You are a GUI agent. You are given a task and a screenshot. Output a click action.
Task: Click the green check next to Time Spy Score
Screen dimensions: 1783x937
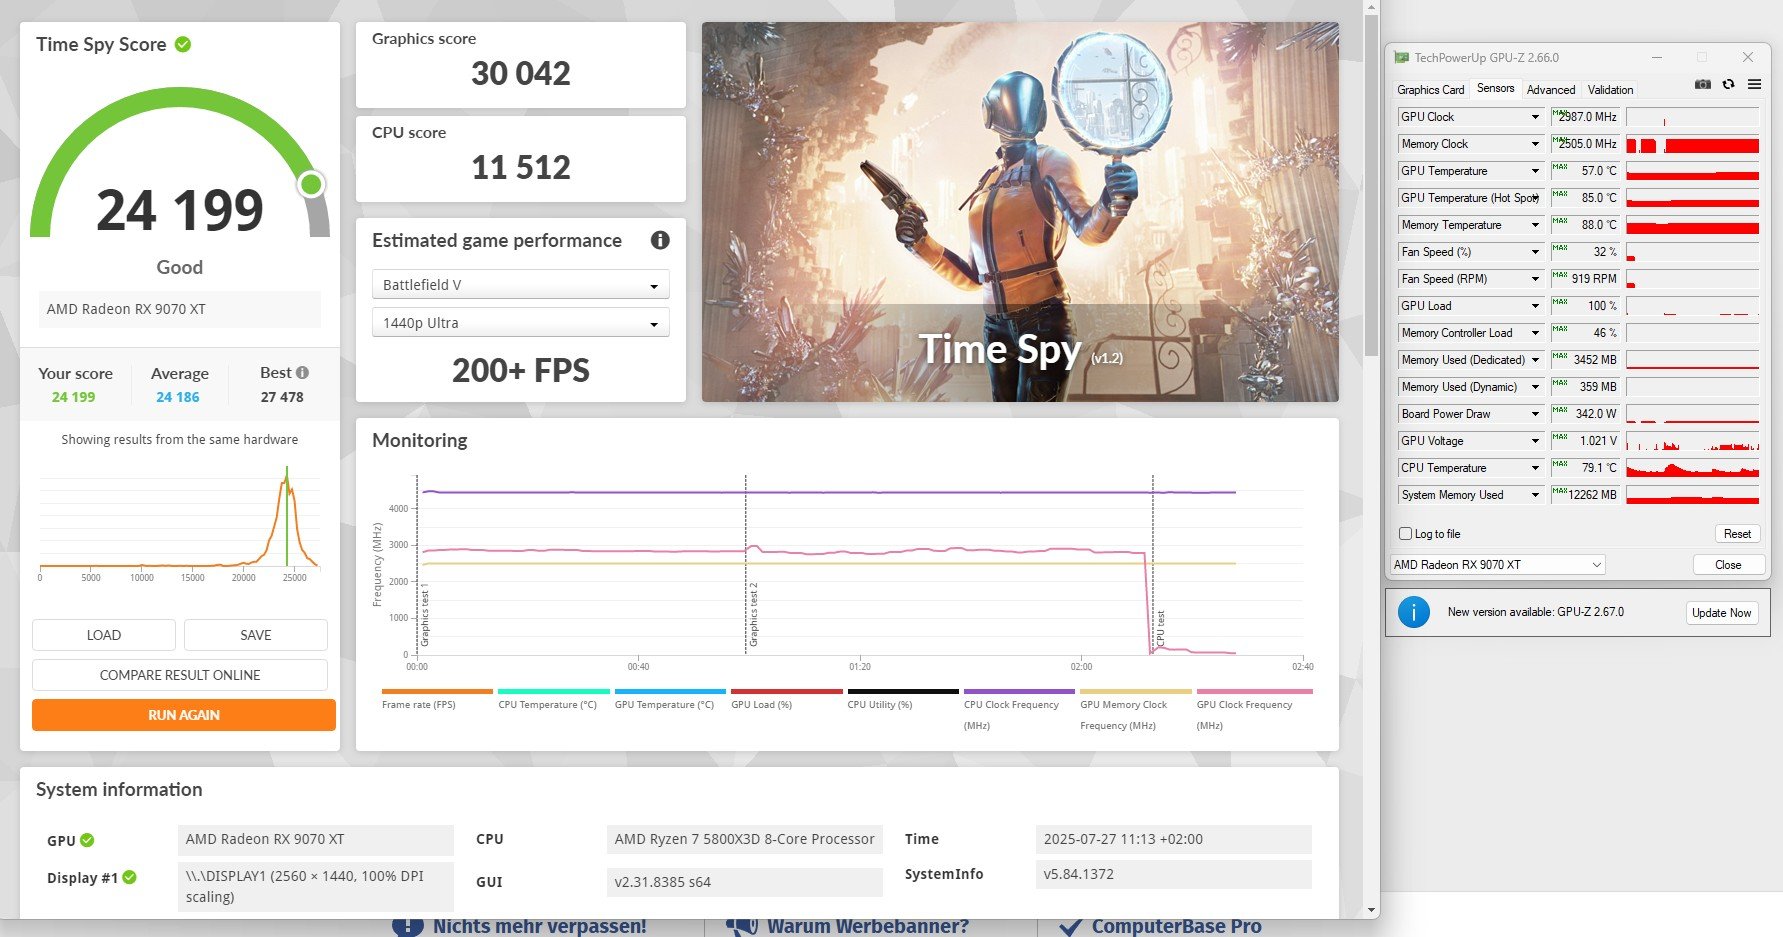pos(183,44)
